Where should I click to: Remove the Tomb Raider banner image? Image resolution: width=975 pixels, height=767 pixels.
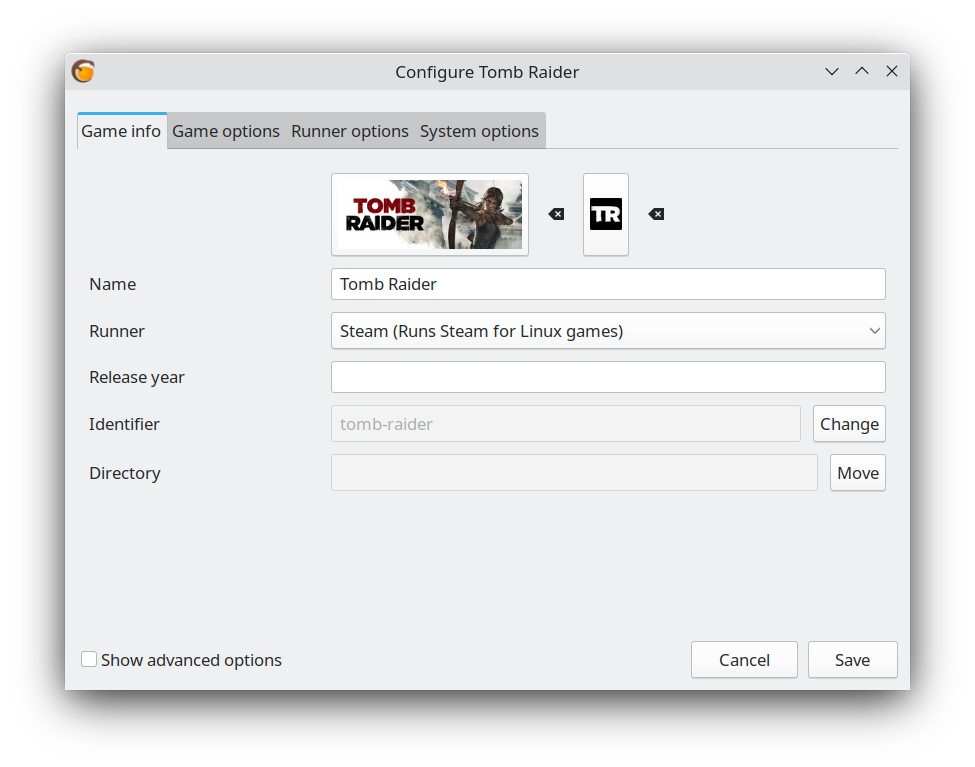tap(557, 214)
